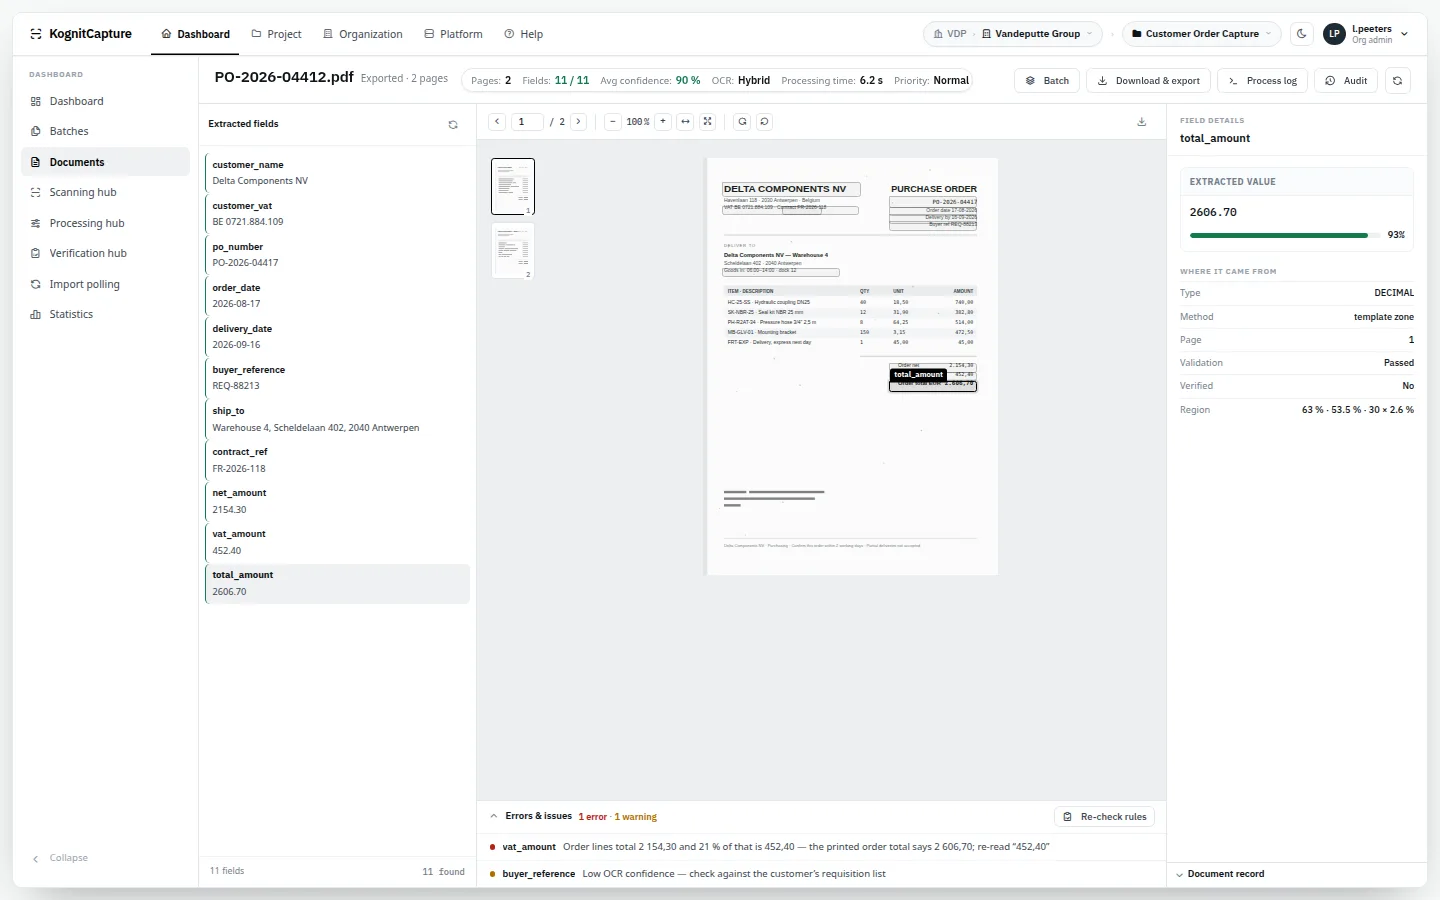
Task: Refresh the extracted fields list
Action: point(453,125)
